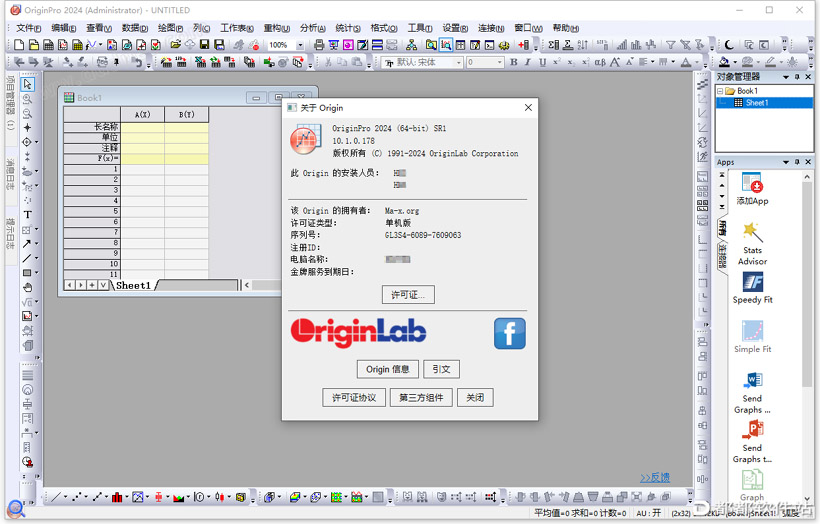
Task: Click the >>反馈 feedback link
Action: tap(655, 477)
